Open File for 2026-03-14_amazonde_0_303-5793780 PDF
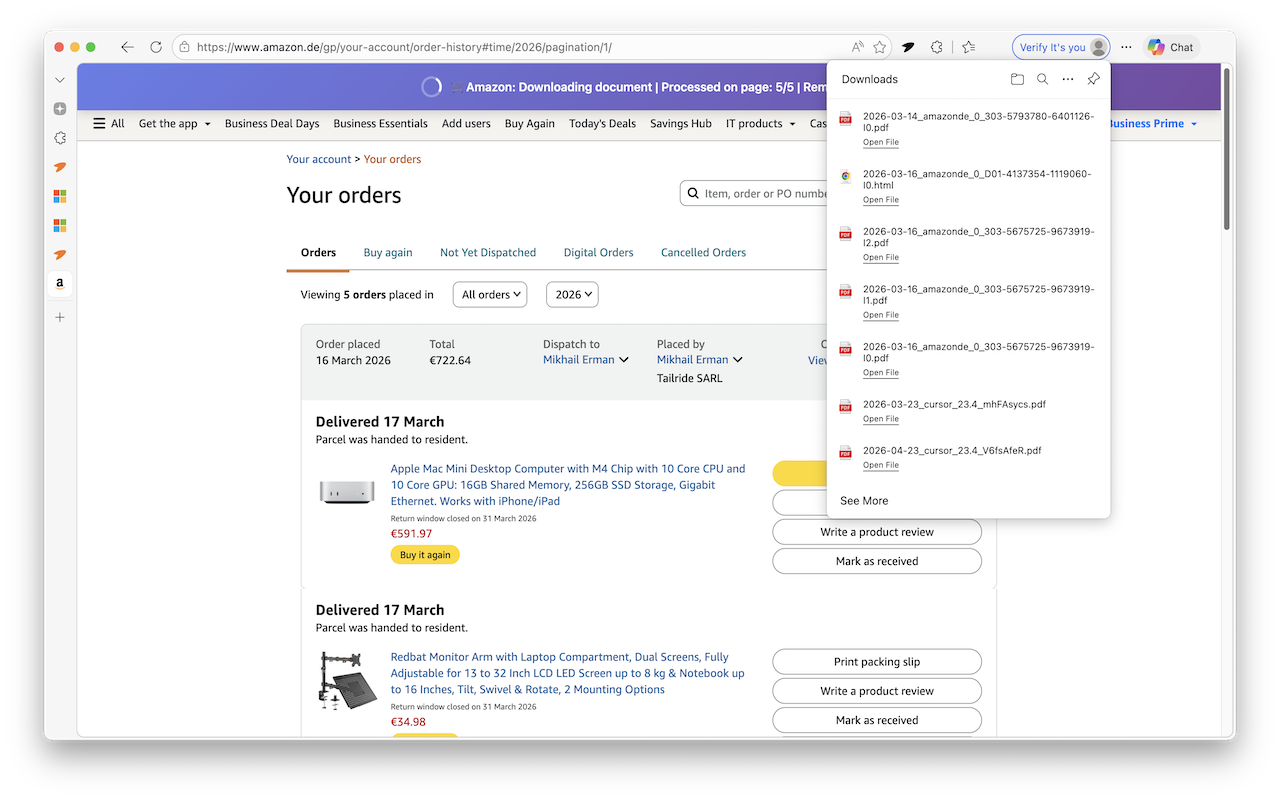 pyautogui.click(x=881, y=142)
